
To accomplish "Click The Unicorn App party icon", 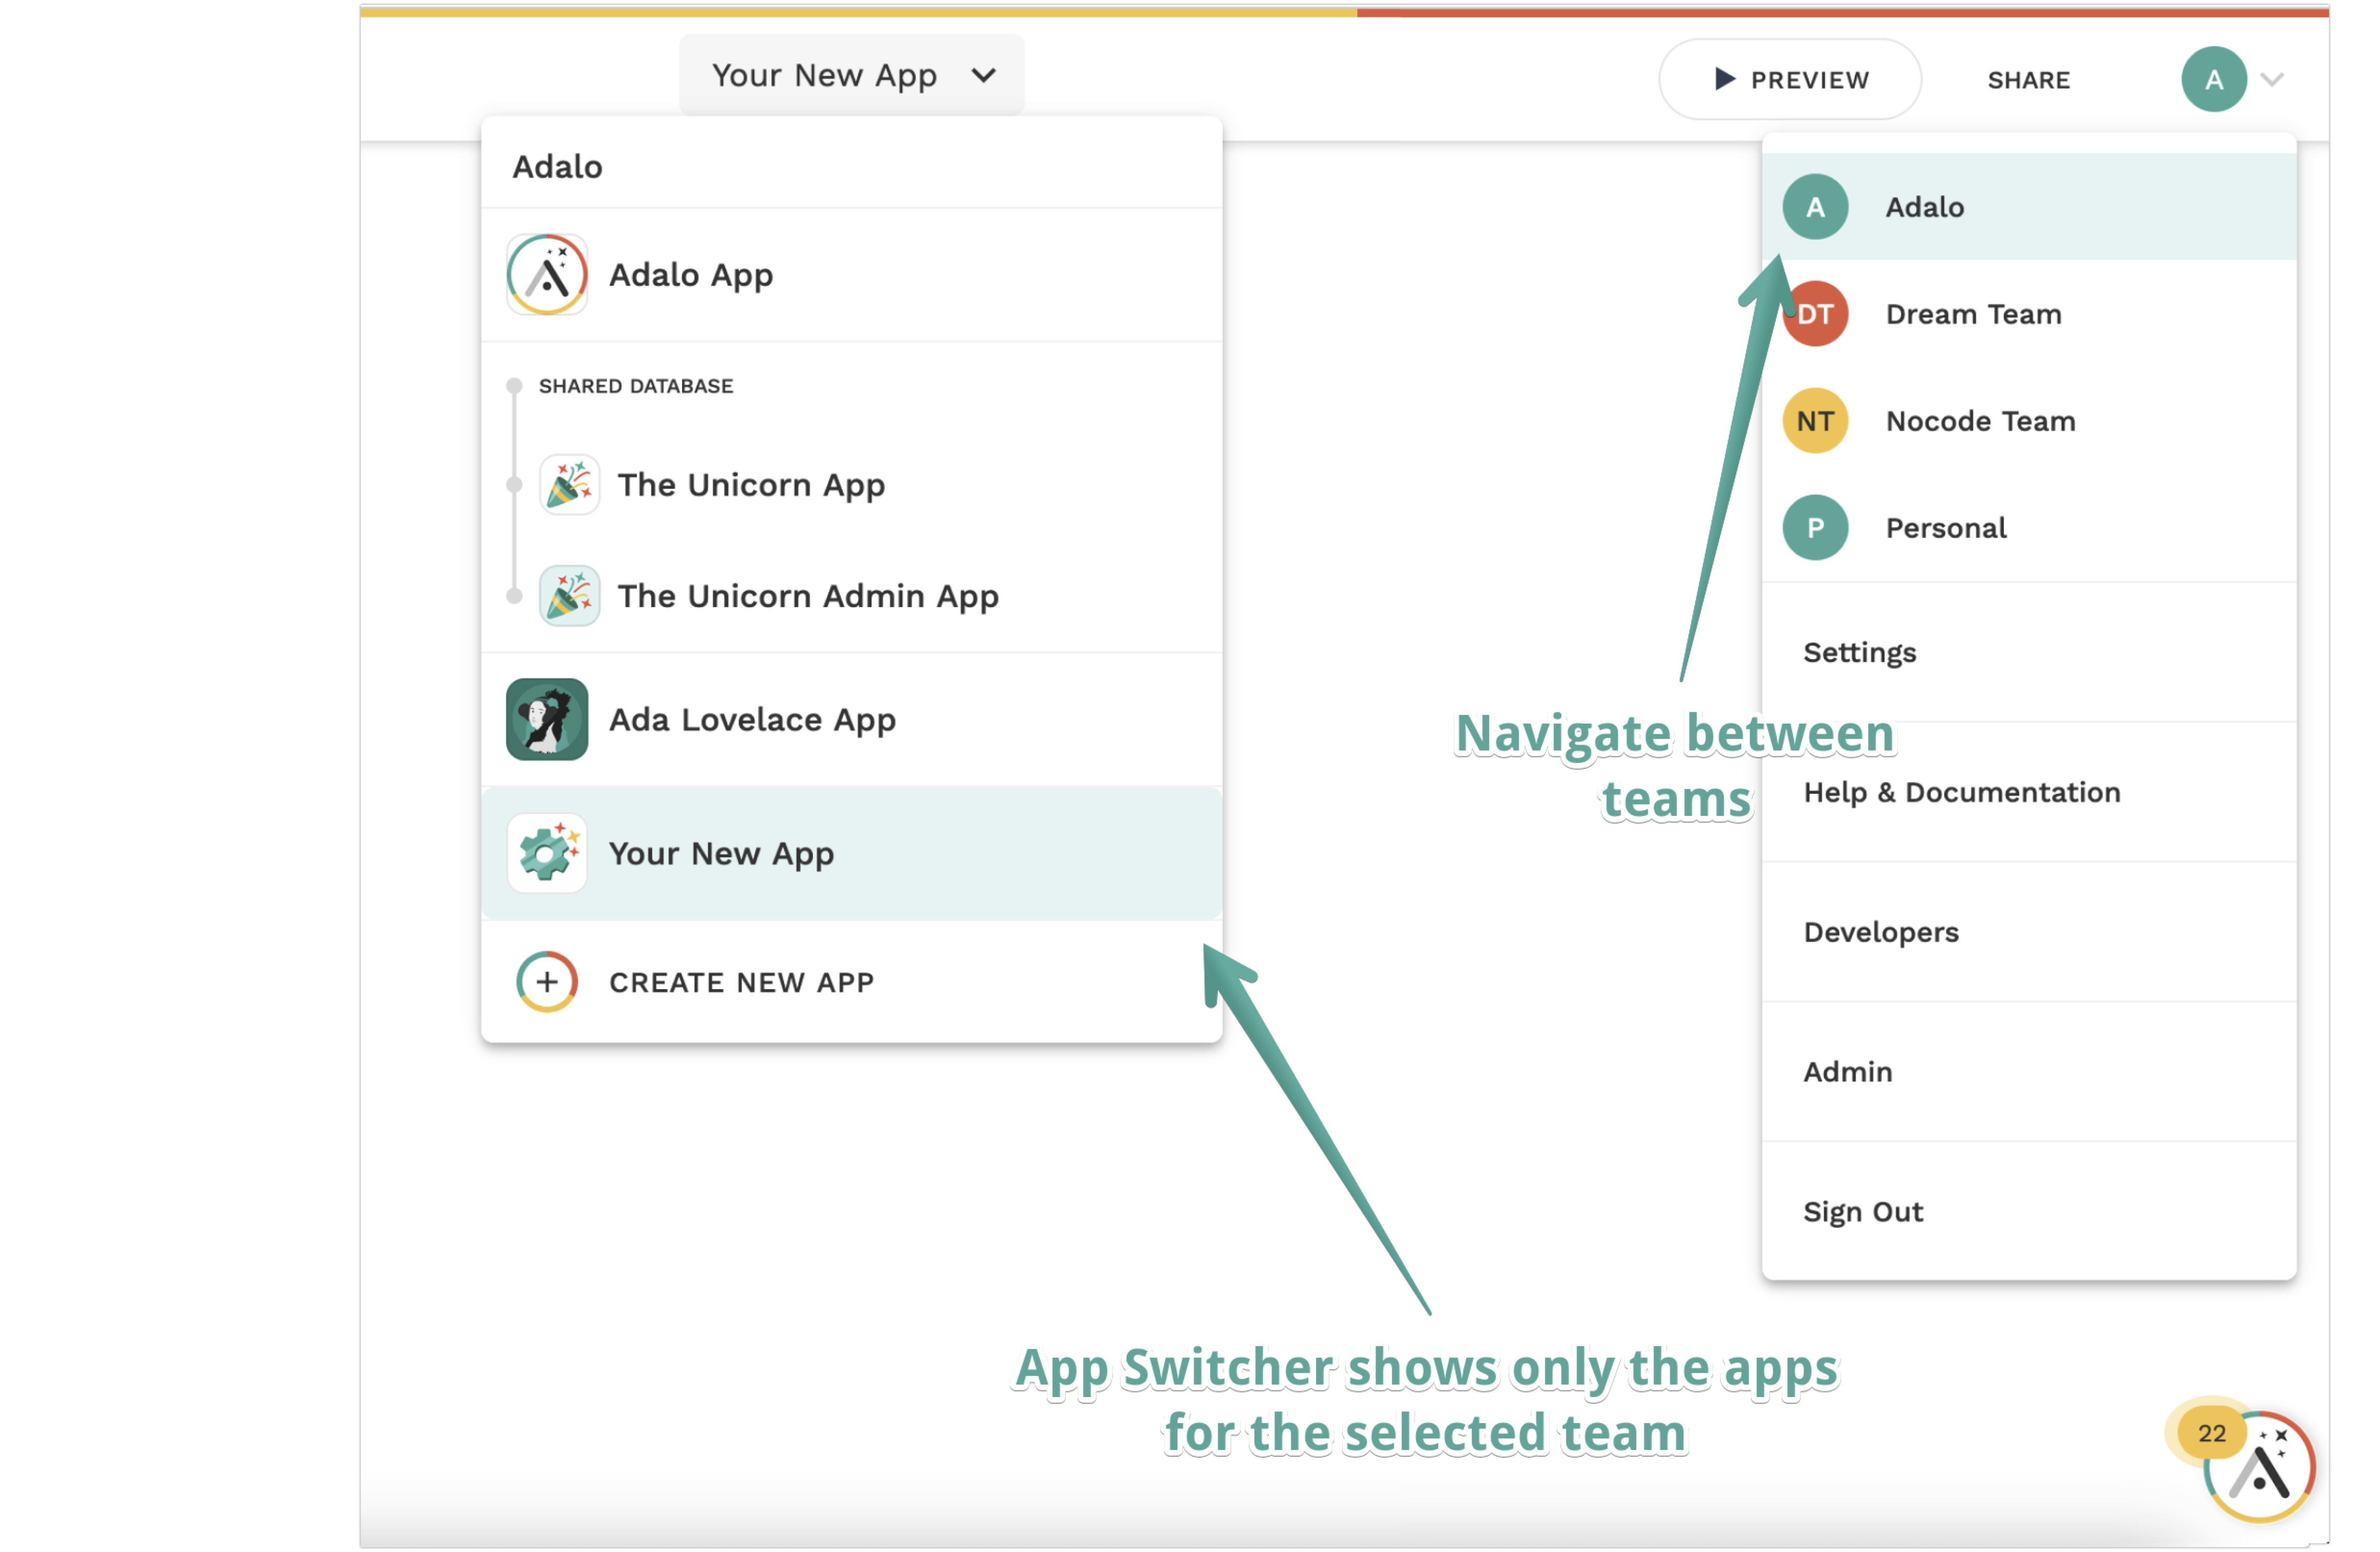I will 570,485.
